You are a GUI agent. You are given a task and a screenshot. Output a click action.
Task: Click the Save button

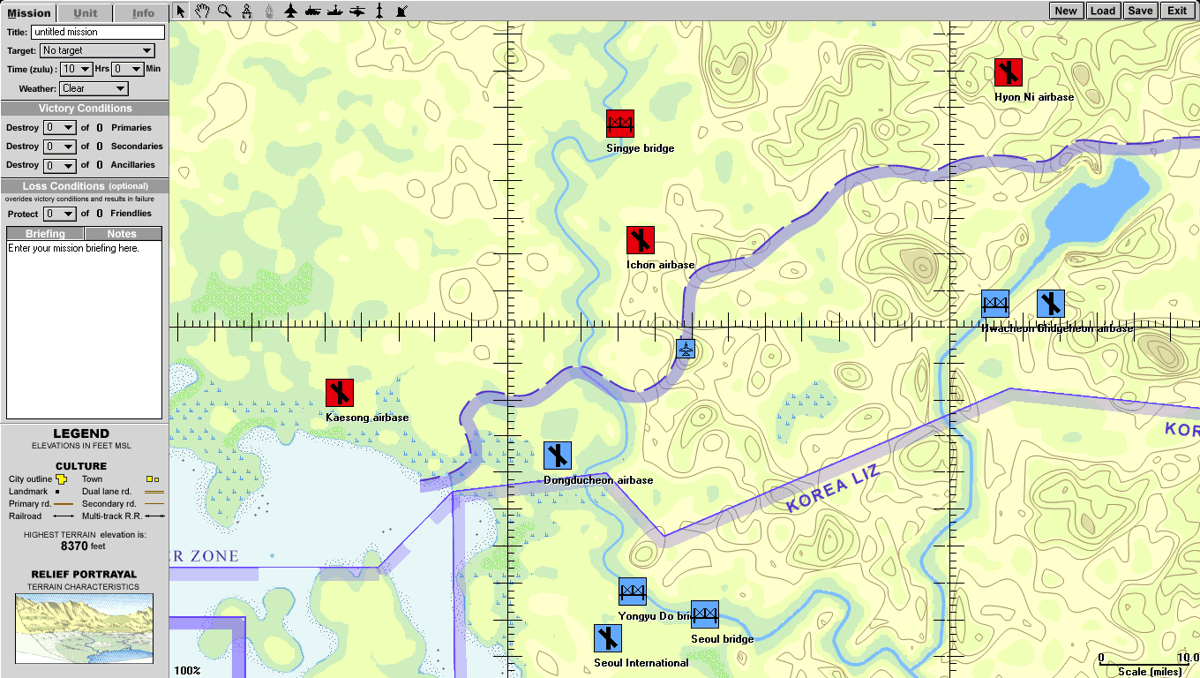(x=1140, y=11)
